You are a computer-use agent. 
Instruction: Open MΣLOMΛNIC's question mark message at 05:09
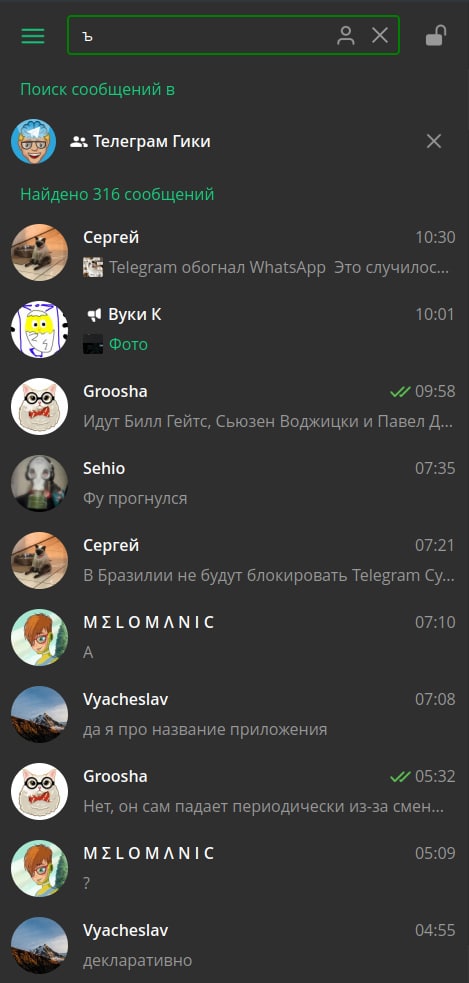point(234,870)
